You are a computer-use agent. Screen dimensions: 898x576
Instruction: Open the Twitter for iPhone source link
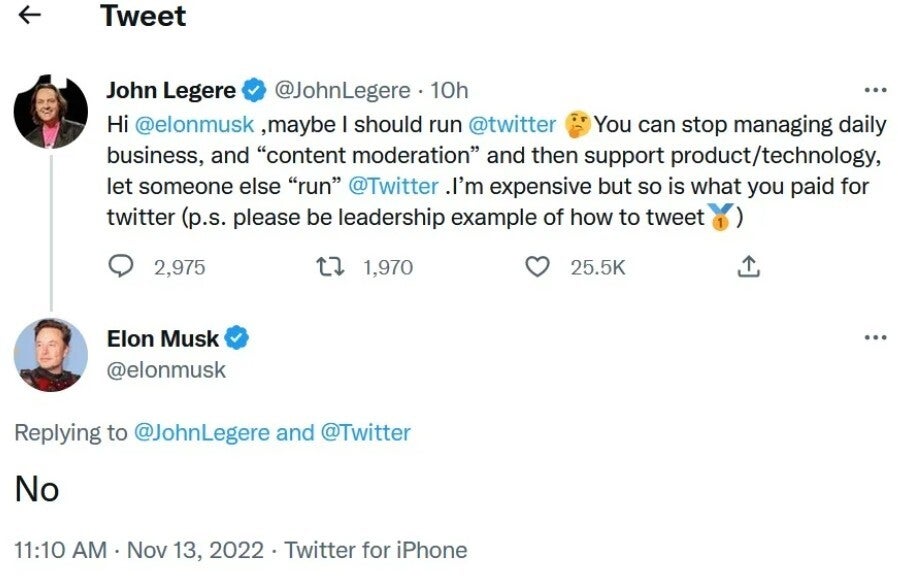pos(376,550)
